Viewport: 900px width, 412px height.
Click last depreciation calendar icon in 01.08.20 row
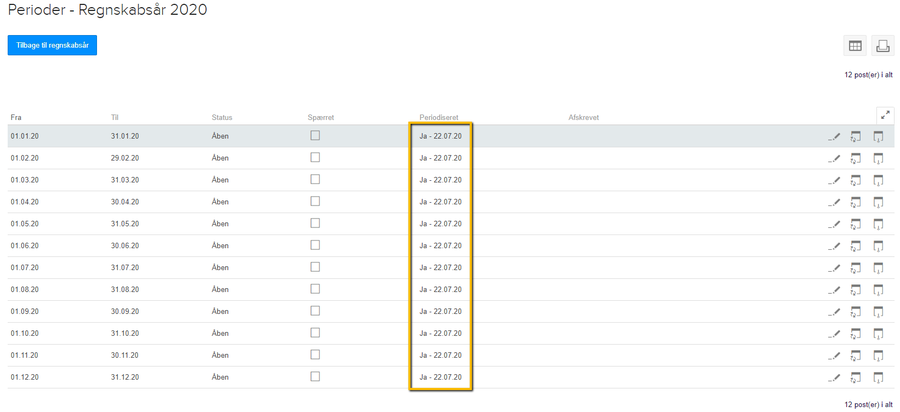coord(878,290)
